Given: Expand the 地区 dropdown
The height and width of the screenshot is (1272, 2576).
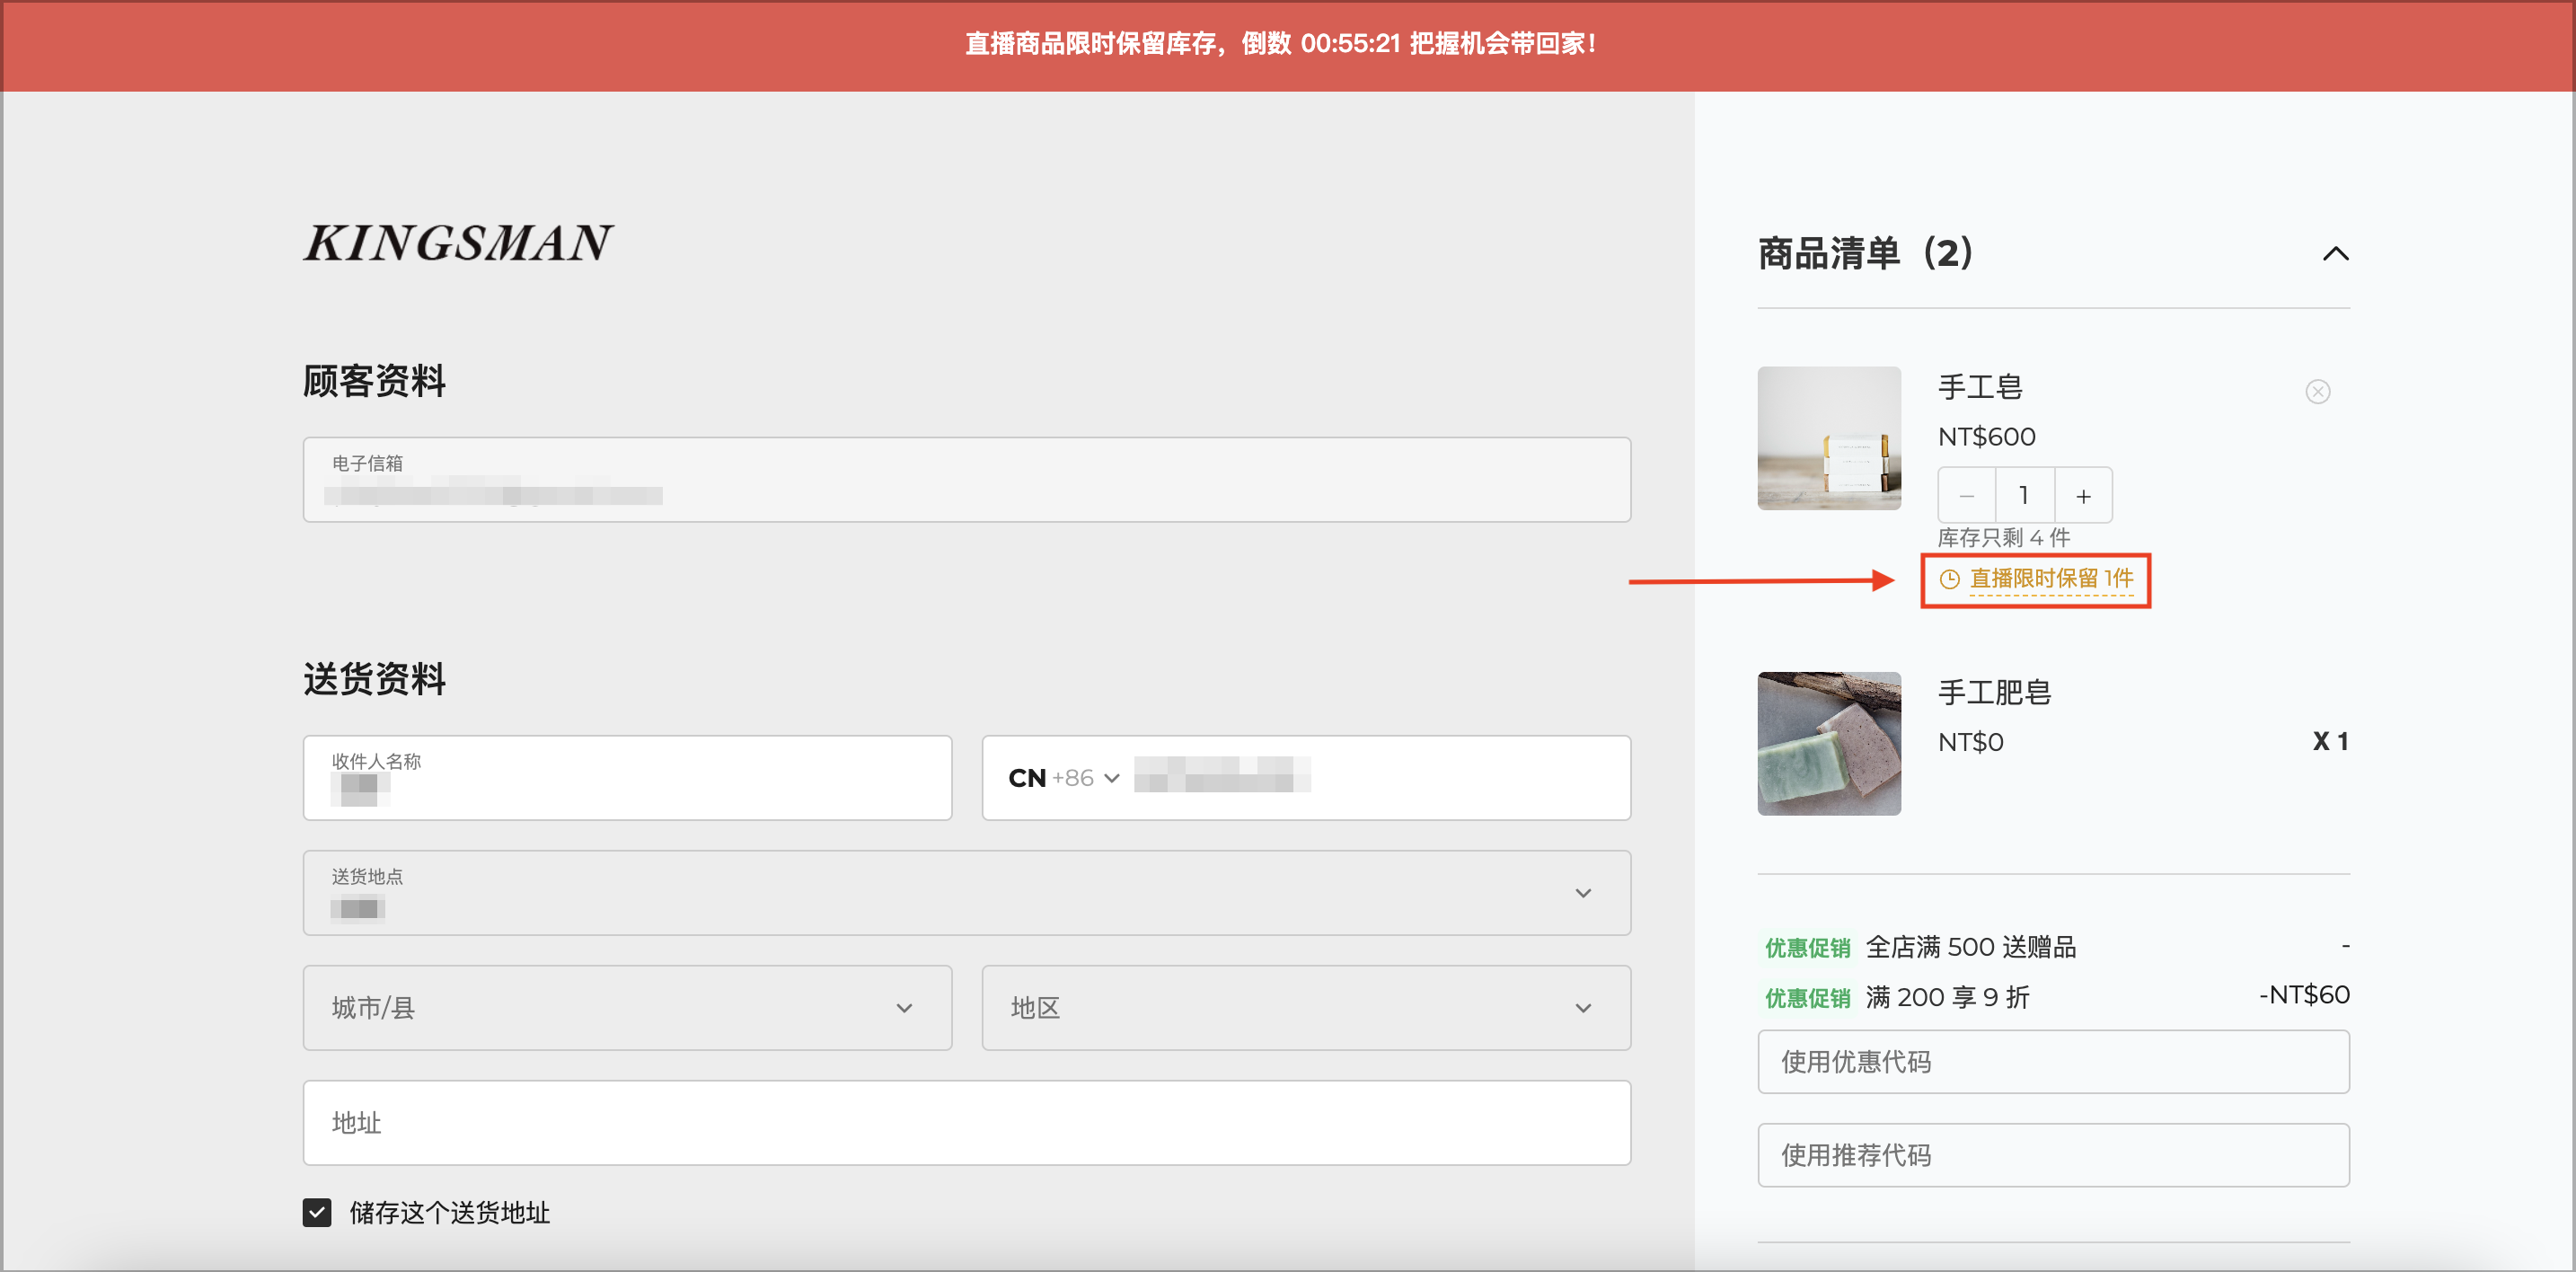Looking at the screenshot, I should pos(1306,1007).
